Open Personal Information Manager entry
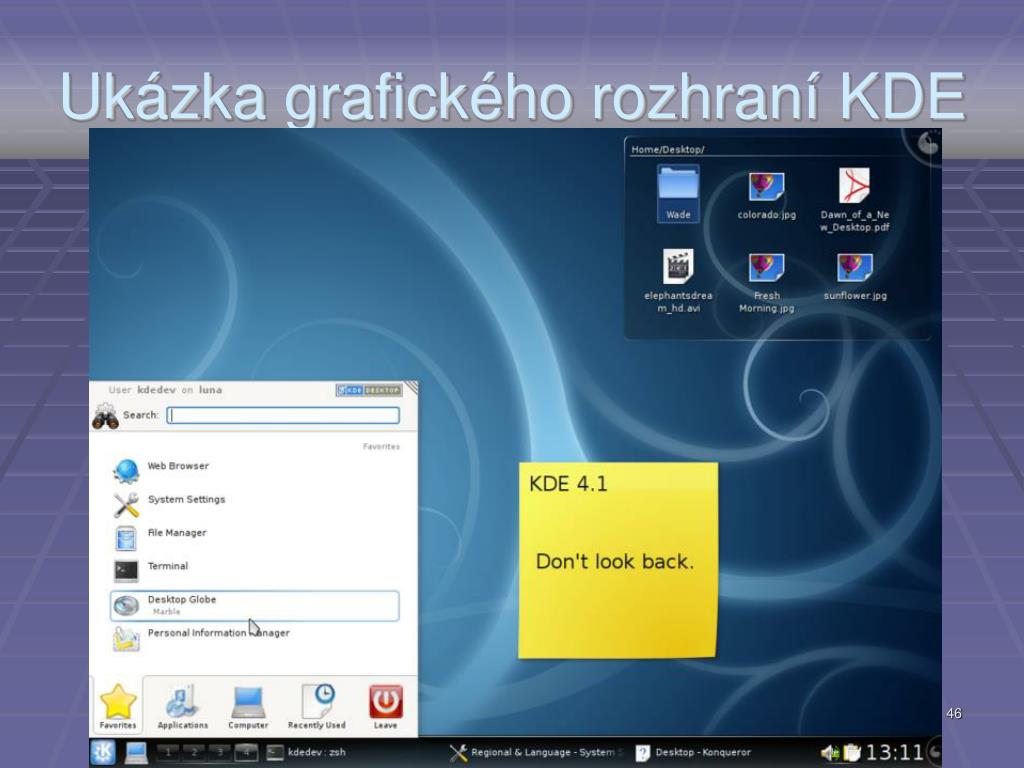This screenshot has height=768, width=1024. [255, 637]
